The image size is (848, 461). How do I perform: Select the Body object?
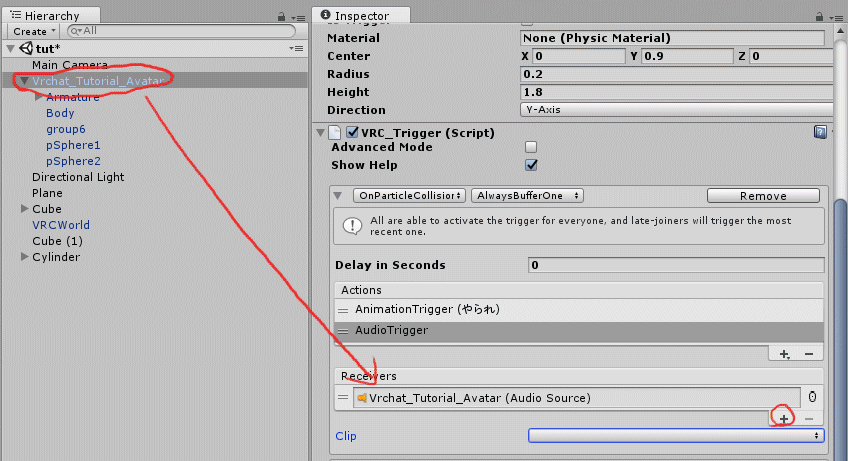click(x=60, y=113)
